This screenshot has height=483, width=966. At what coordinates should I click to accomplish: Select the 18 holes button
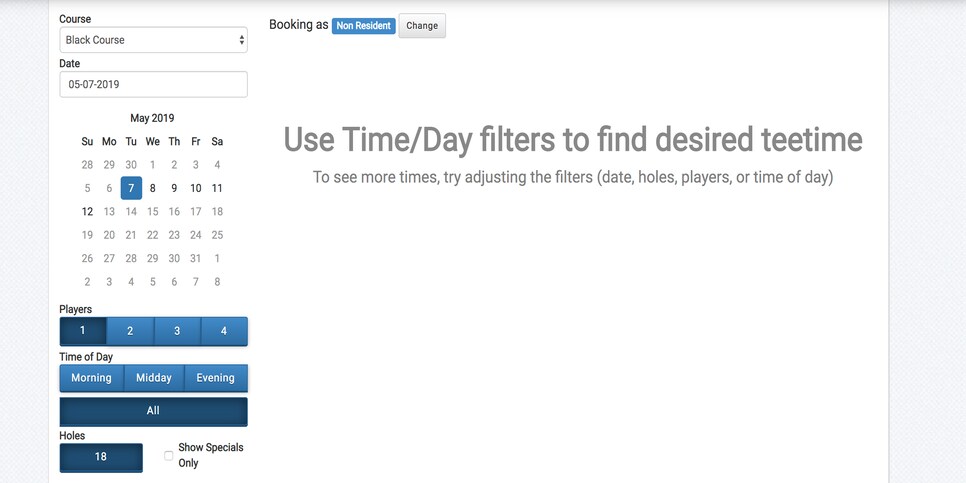pos(101,458)
